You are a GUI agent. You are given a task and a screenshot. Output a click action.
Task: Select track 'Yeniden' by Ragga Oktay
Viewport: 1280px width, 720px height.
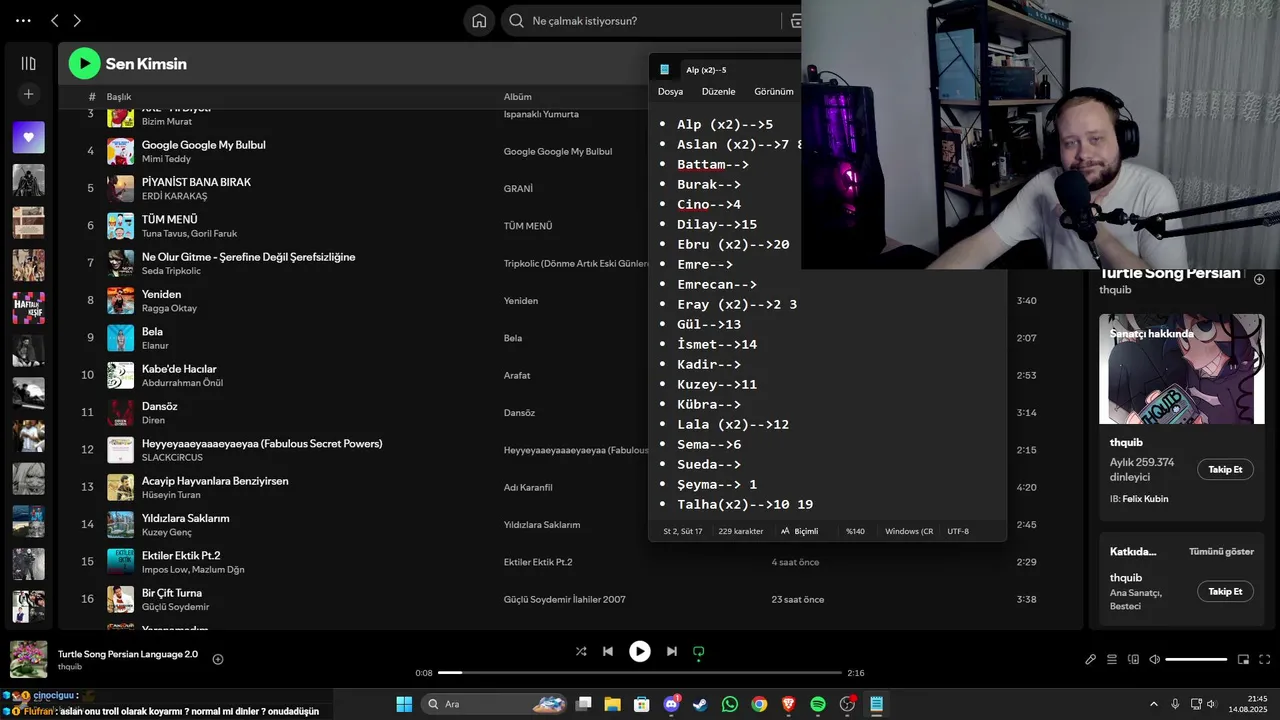pos(161,294)
